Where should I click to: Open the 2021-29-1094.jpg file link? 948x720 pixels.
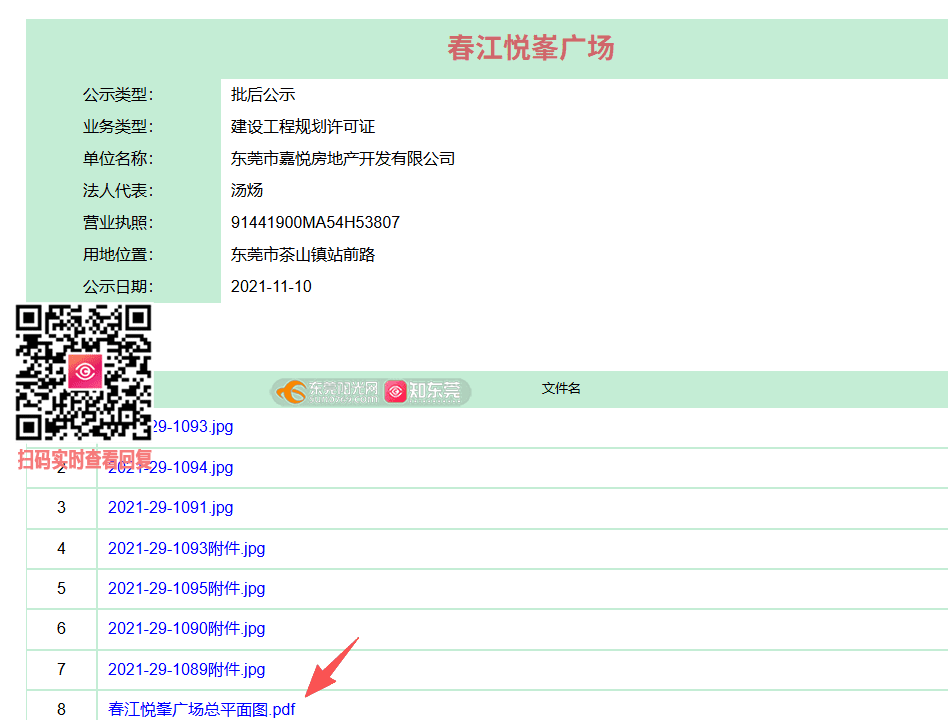(x=192, y=467)
